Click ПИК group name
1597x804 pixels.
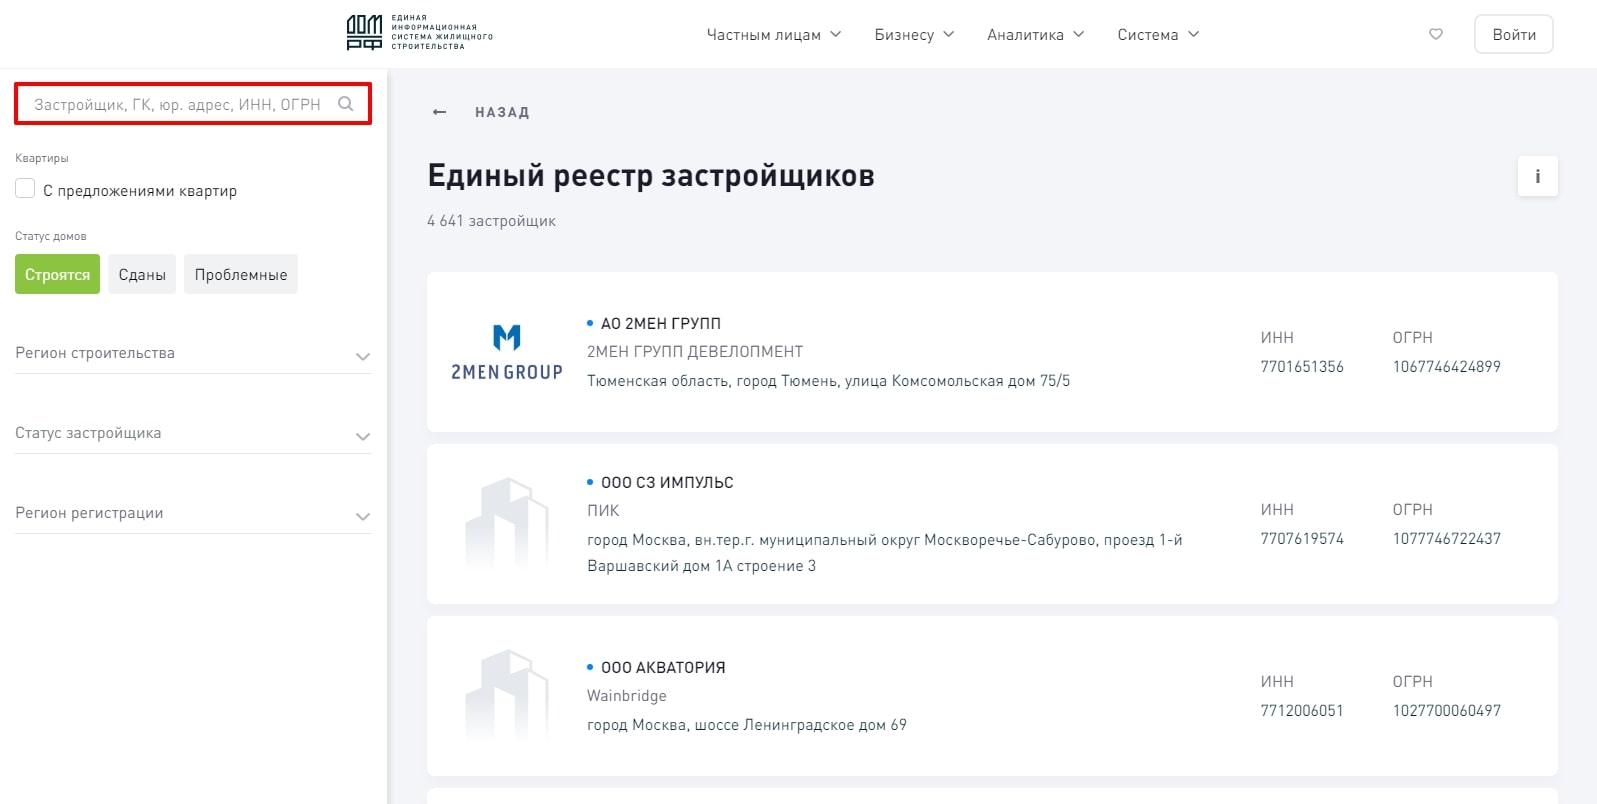603,511
